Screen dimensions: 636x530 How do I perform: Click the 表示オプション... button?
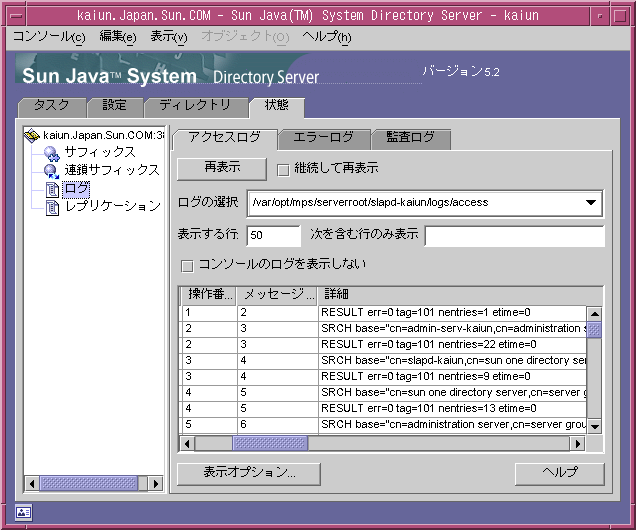click(x=249, y=474)
